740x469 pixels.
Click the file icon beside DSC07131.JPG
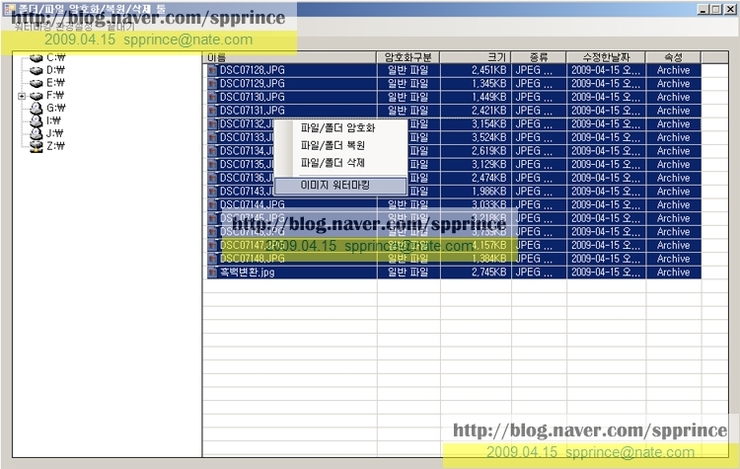(213, 111)
